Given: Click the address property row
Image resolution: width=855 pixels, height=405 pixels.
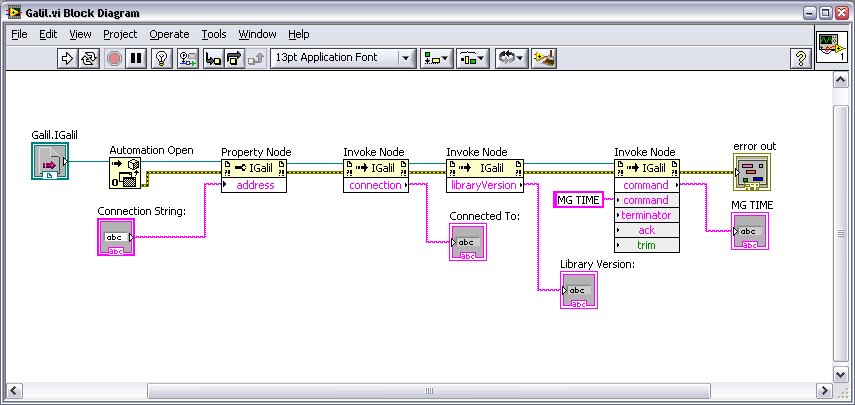Looking at the screenshot, I should tap(254, 185).
